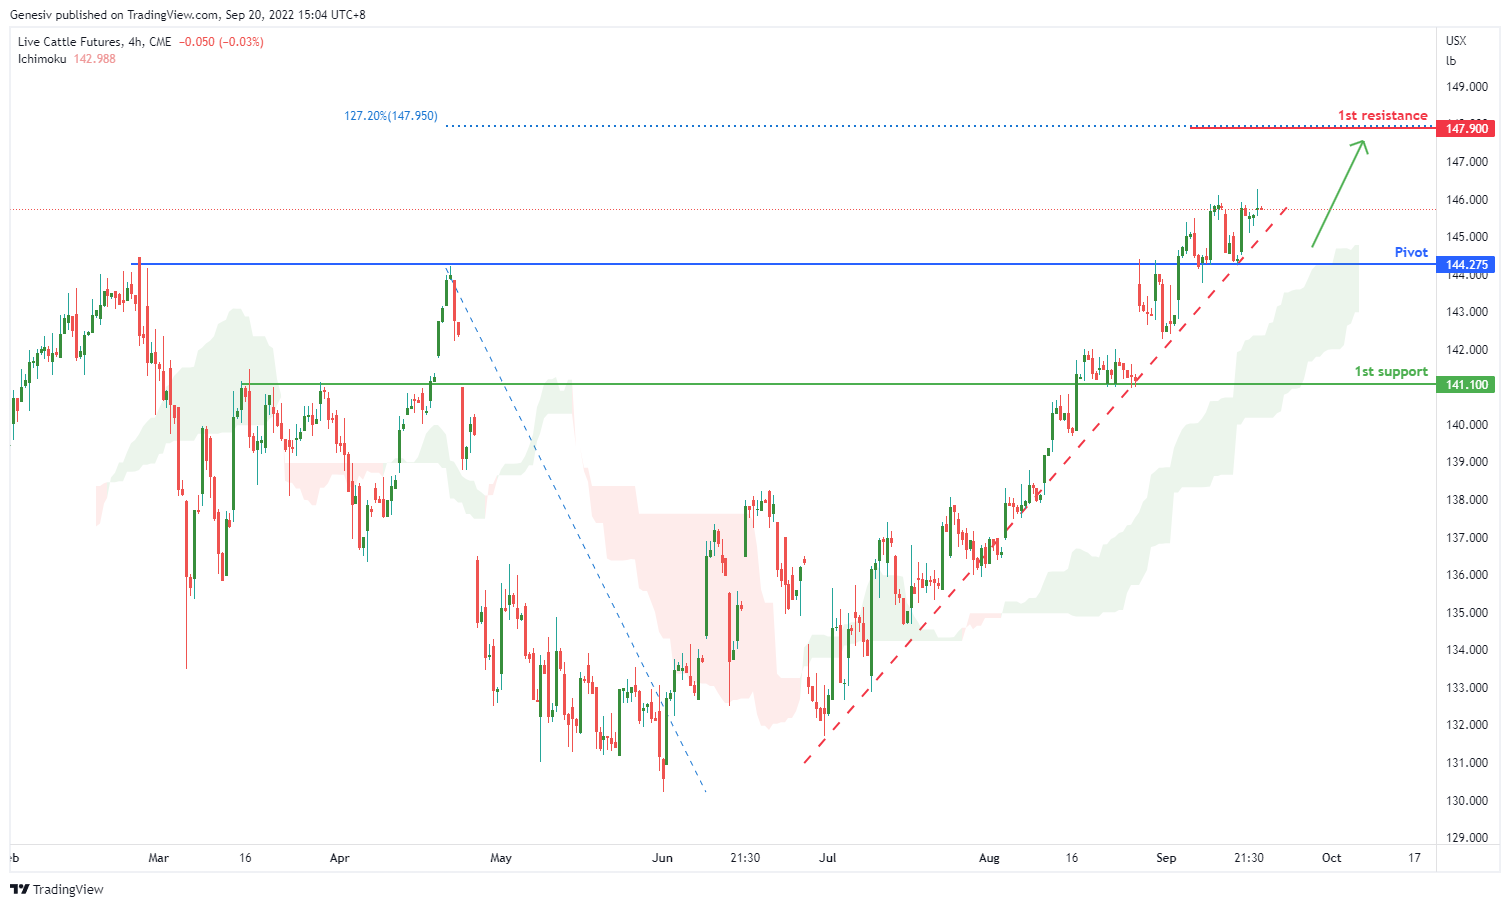Click the green upward projection arrow
The width and height of the screenshot is (1510, 907).
pyautogui.click(x=1339, y=193)
